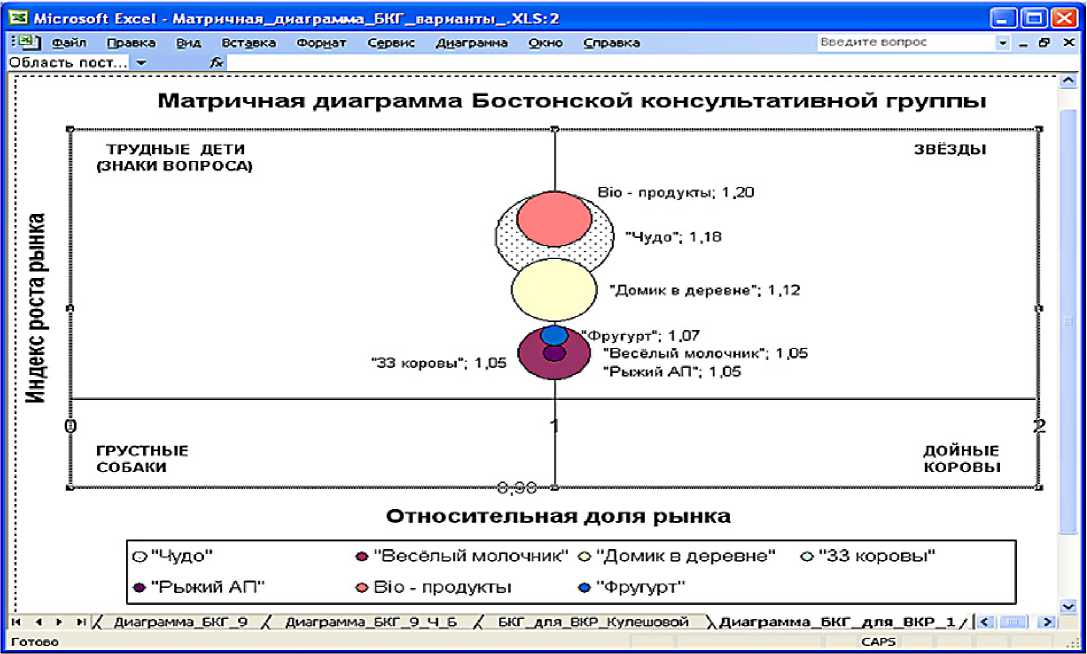Close the workbook via menu bar X

(1068, 43)
